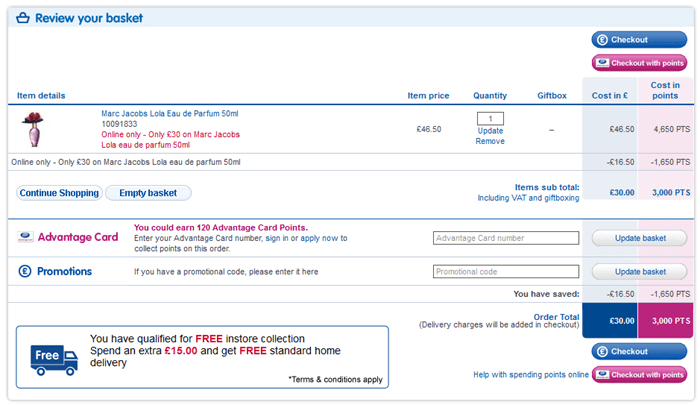Click Update basket next to Advantage Card

640,238
